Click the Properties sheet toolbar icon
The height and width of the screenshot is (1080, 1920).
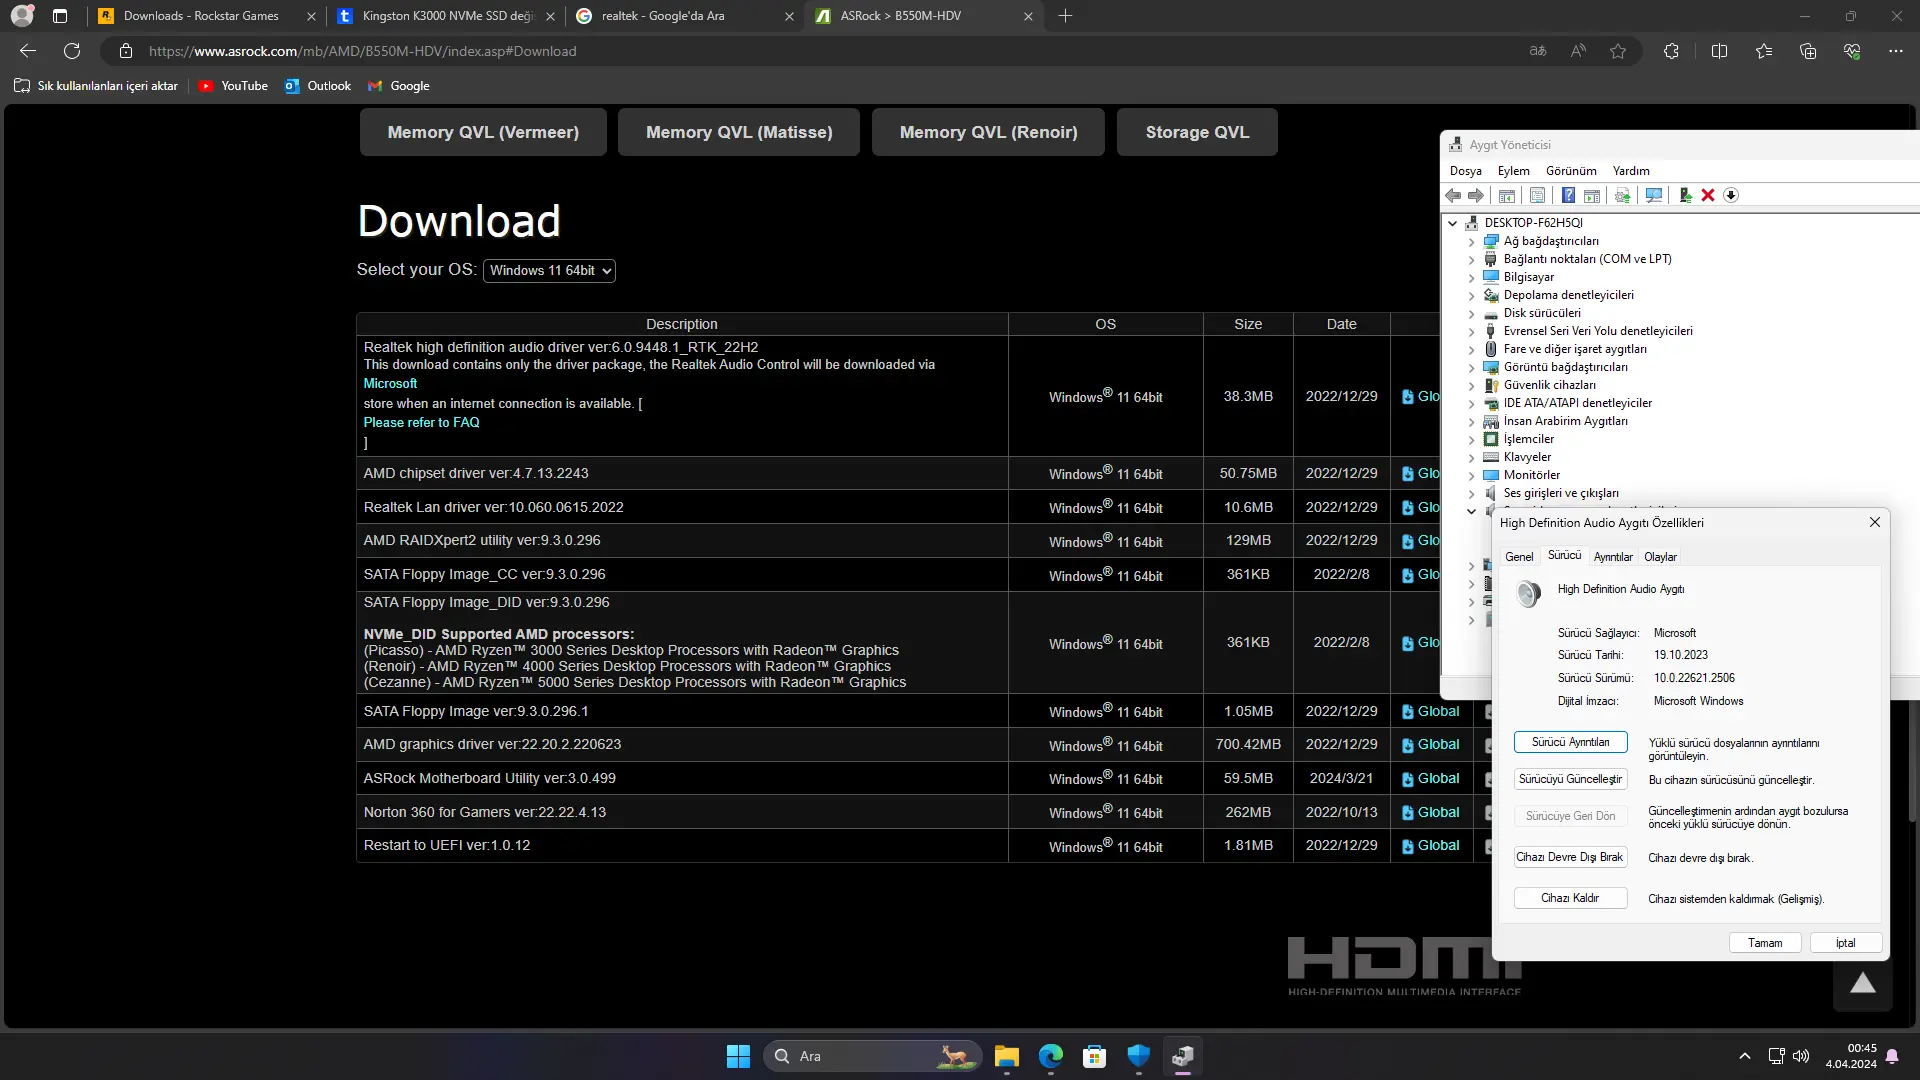point(1537,196)
